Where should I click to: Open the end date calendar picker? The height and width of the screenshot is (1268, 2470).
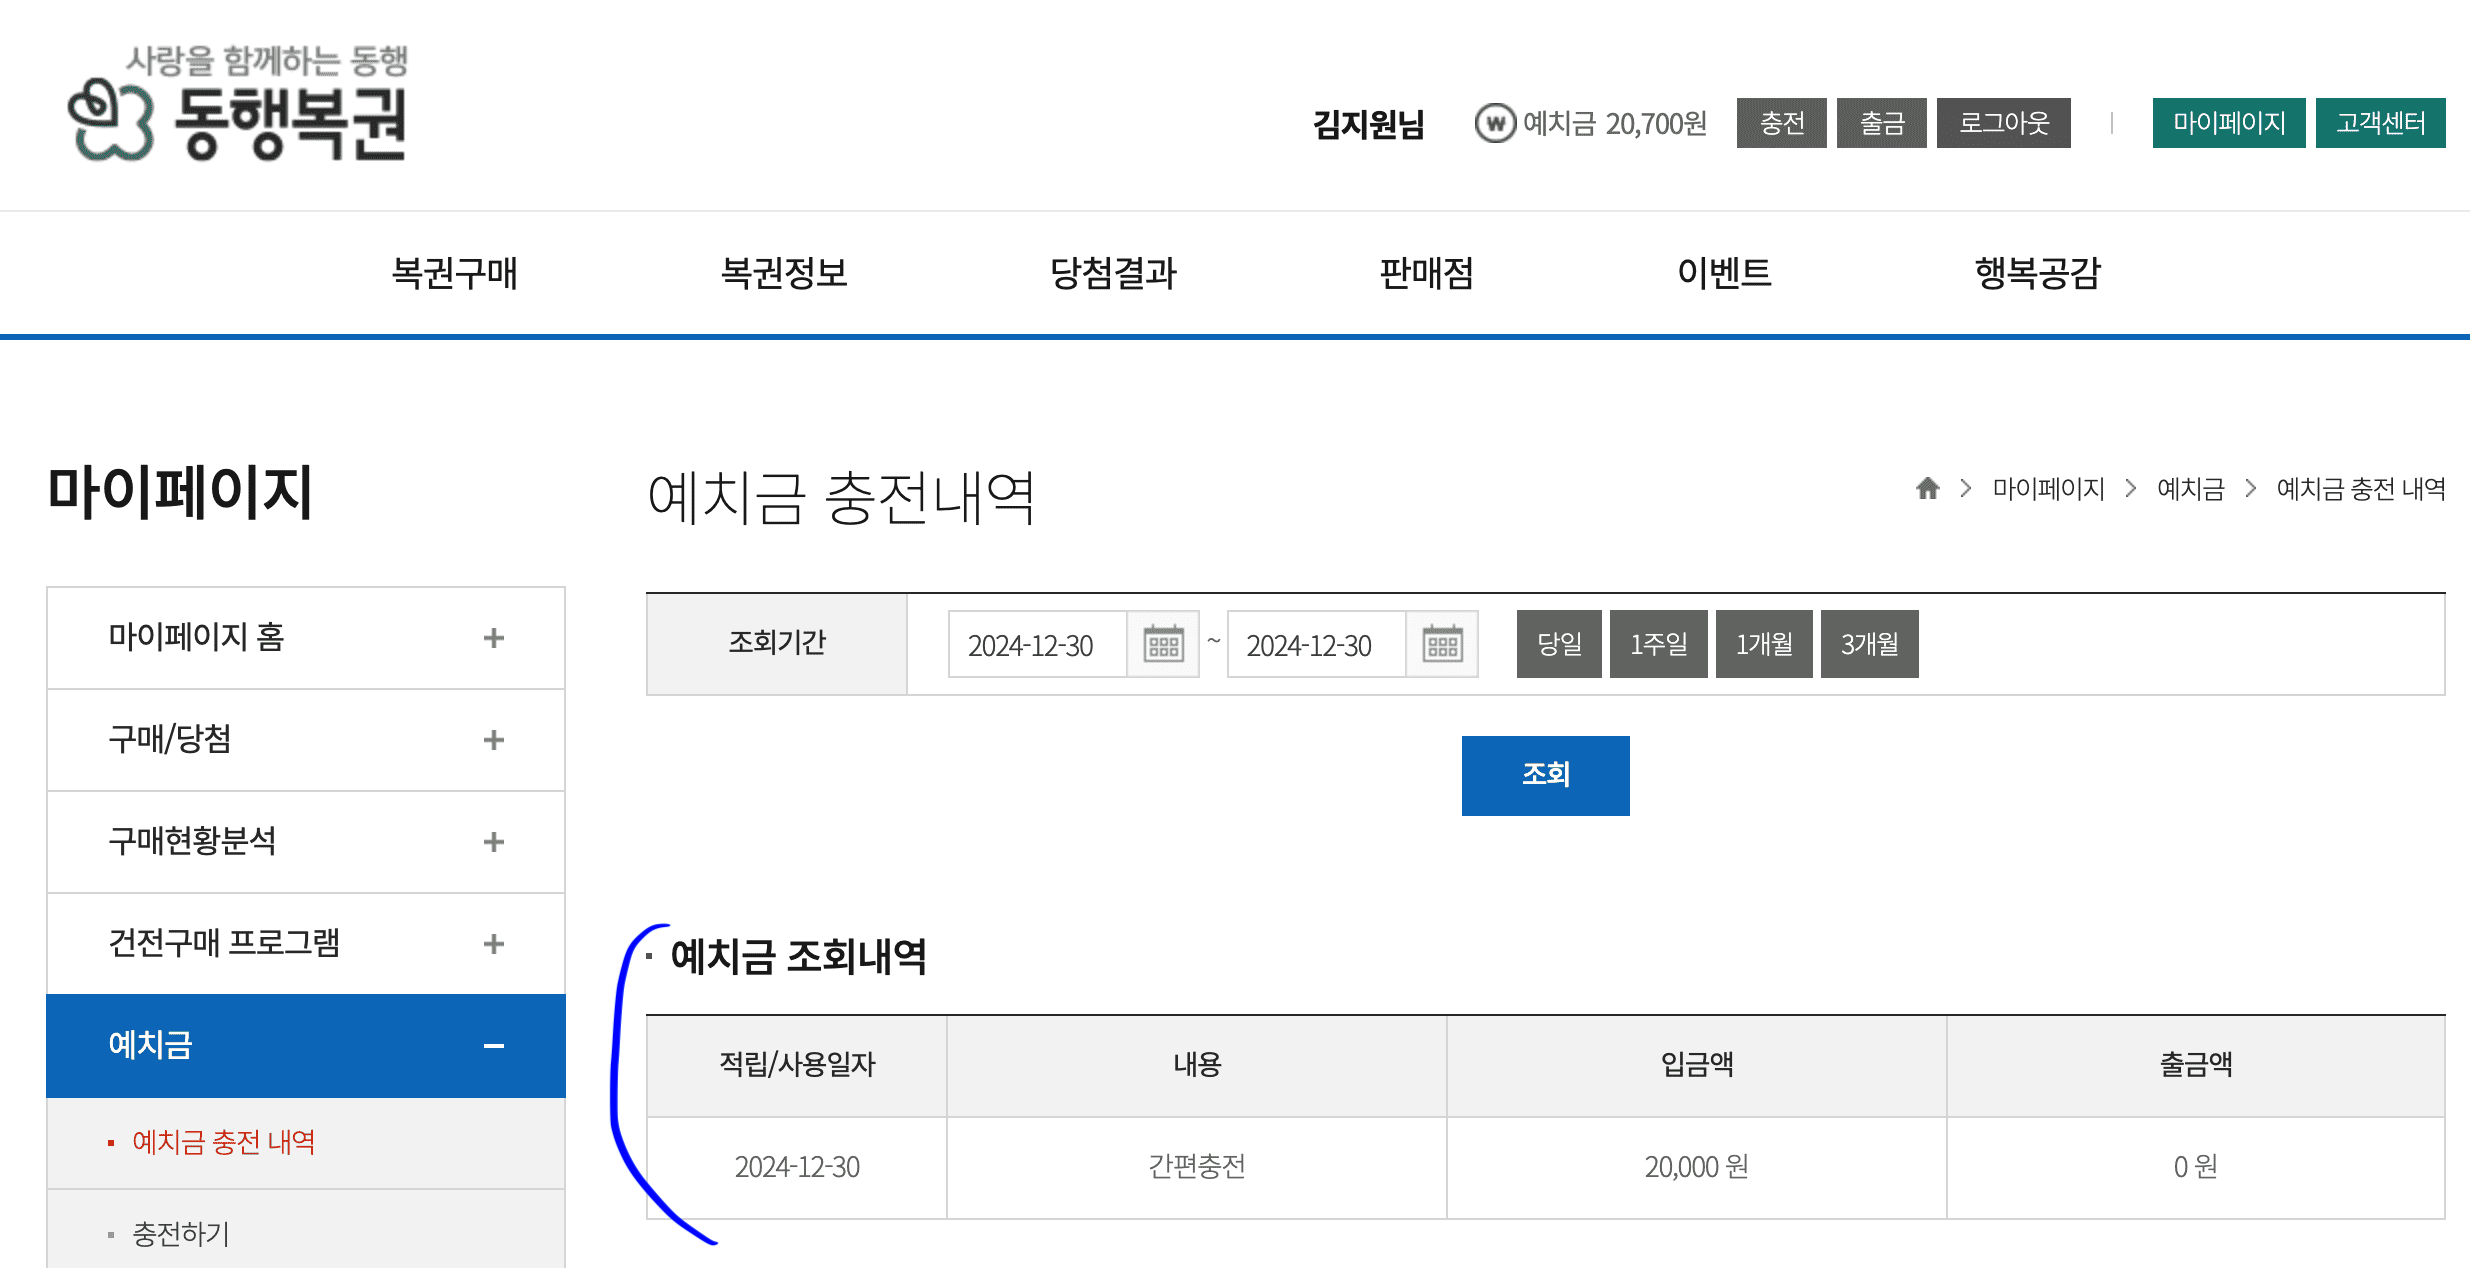tap(1442, 645)
